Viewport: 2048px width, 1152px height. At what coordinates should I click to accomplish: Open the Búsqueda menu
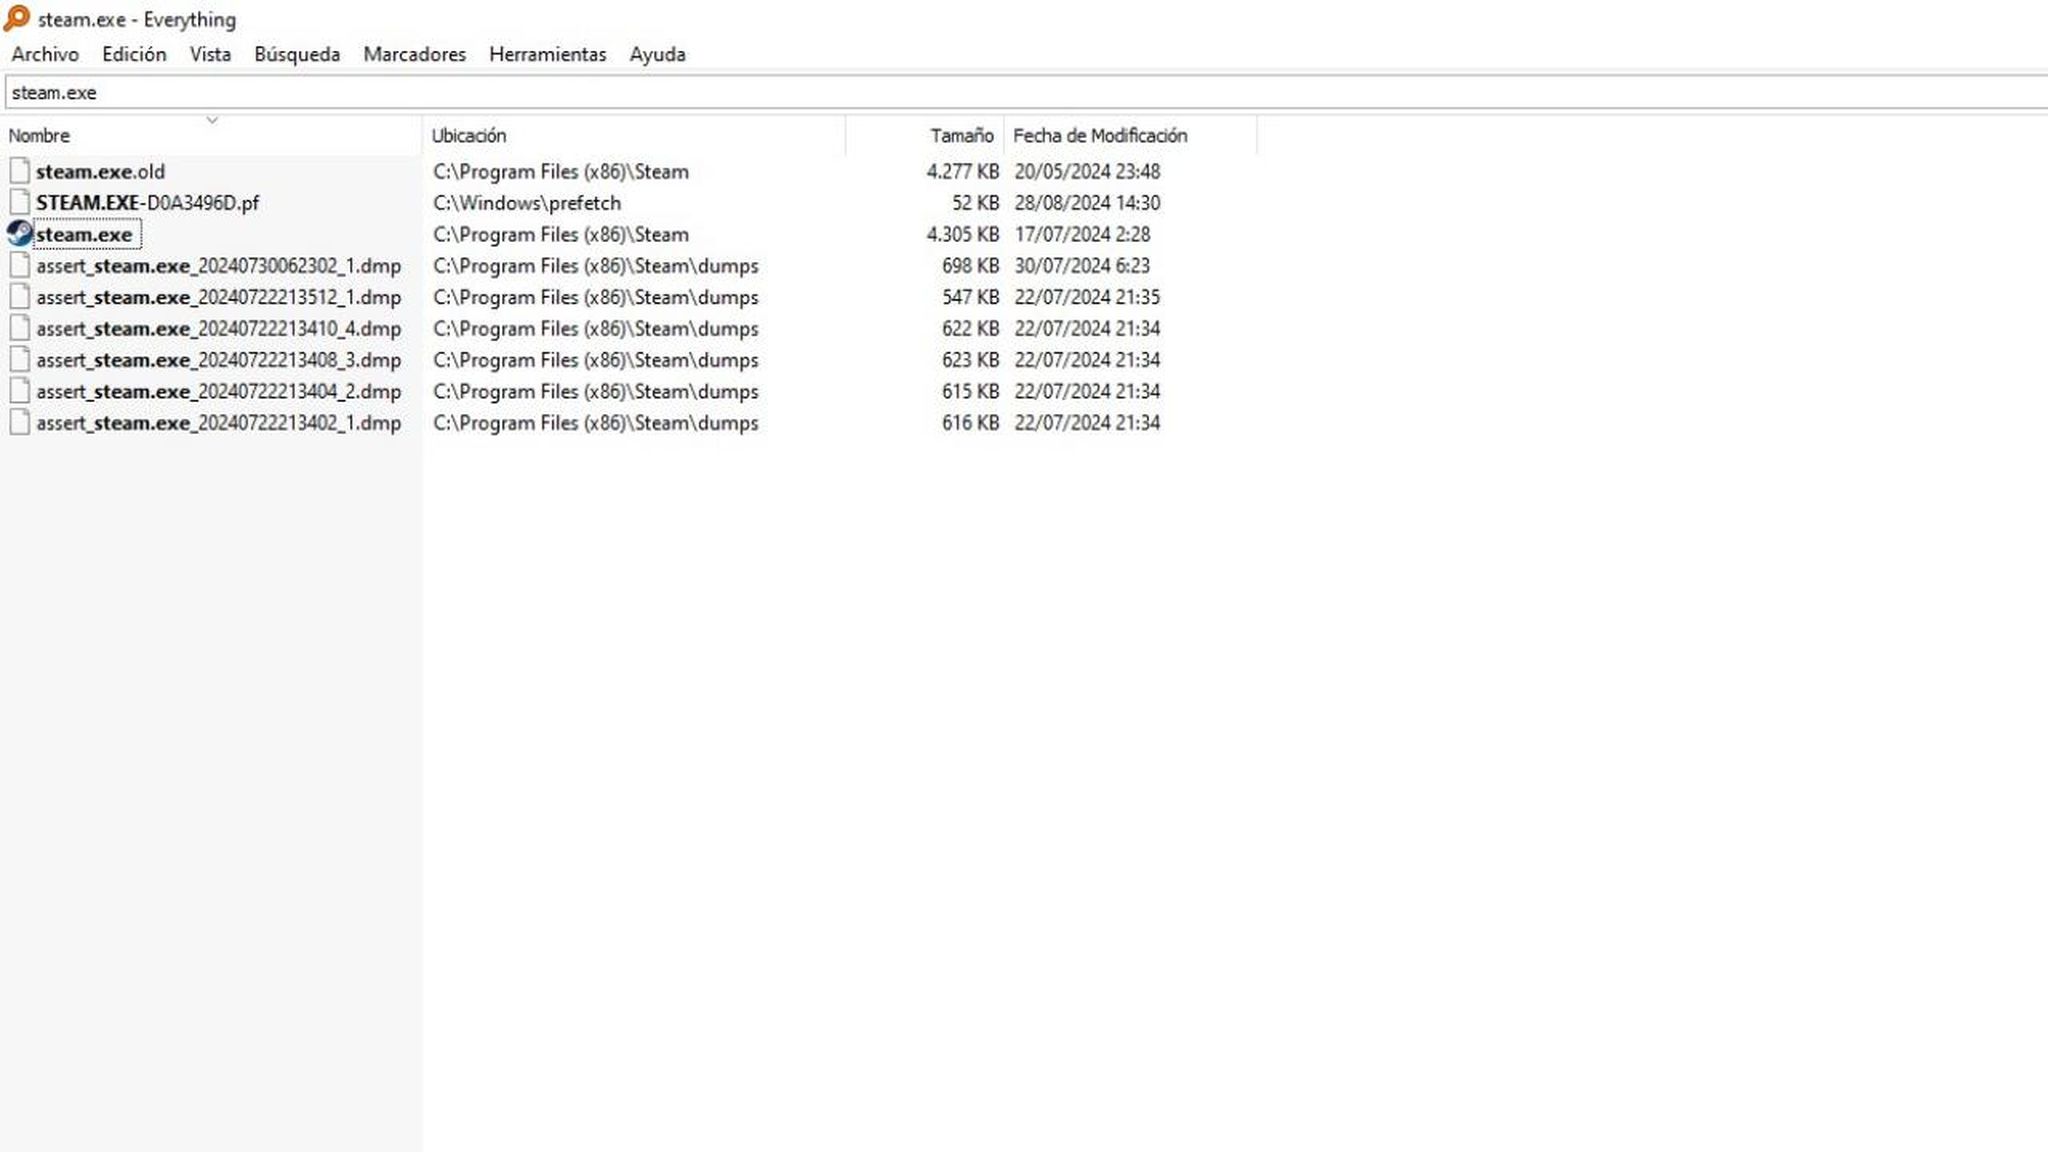coord(297,55)
